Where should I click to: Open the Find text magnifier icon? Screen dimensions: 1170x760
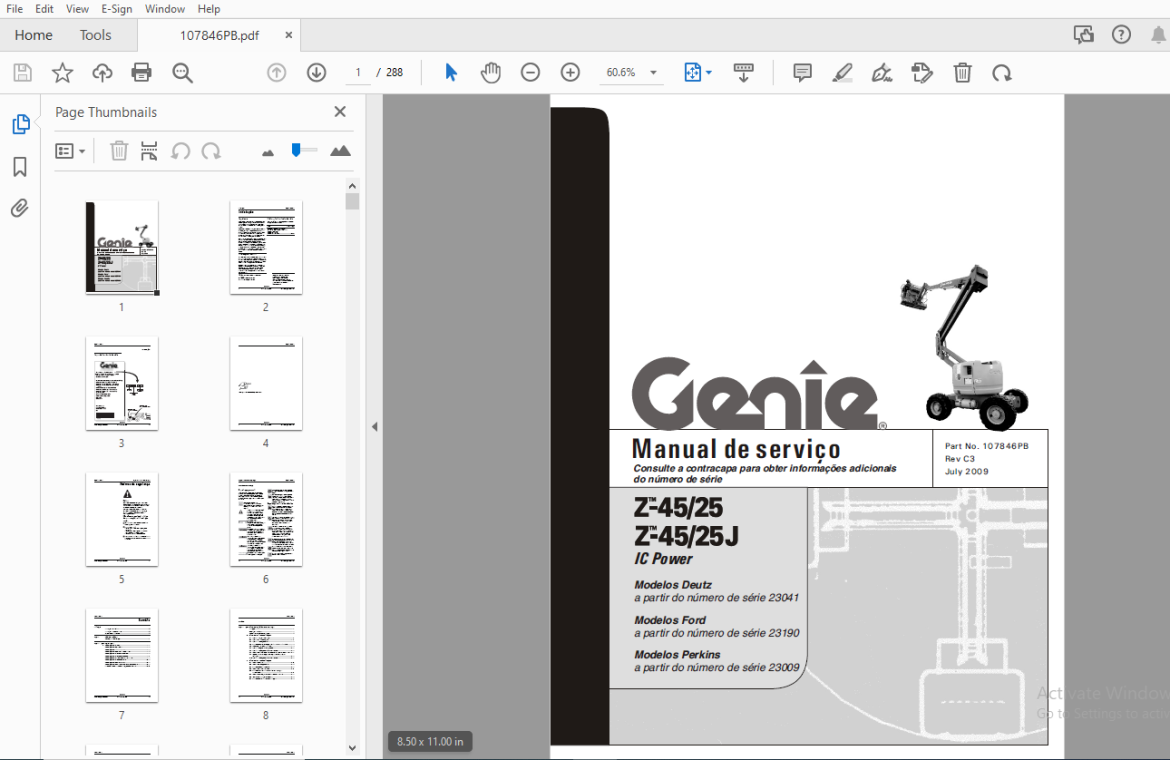pos(182,72)
